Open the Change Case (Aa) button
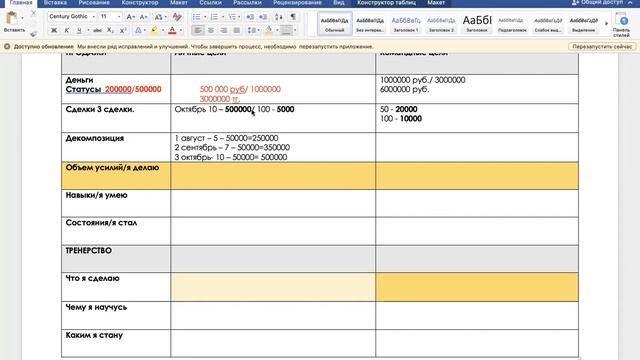Screen dimensions: 640x360 pyautogui.click(x=158, y=17)
